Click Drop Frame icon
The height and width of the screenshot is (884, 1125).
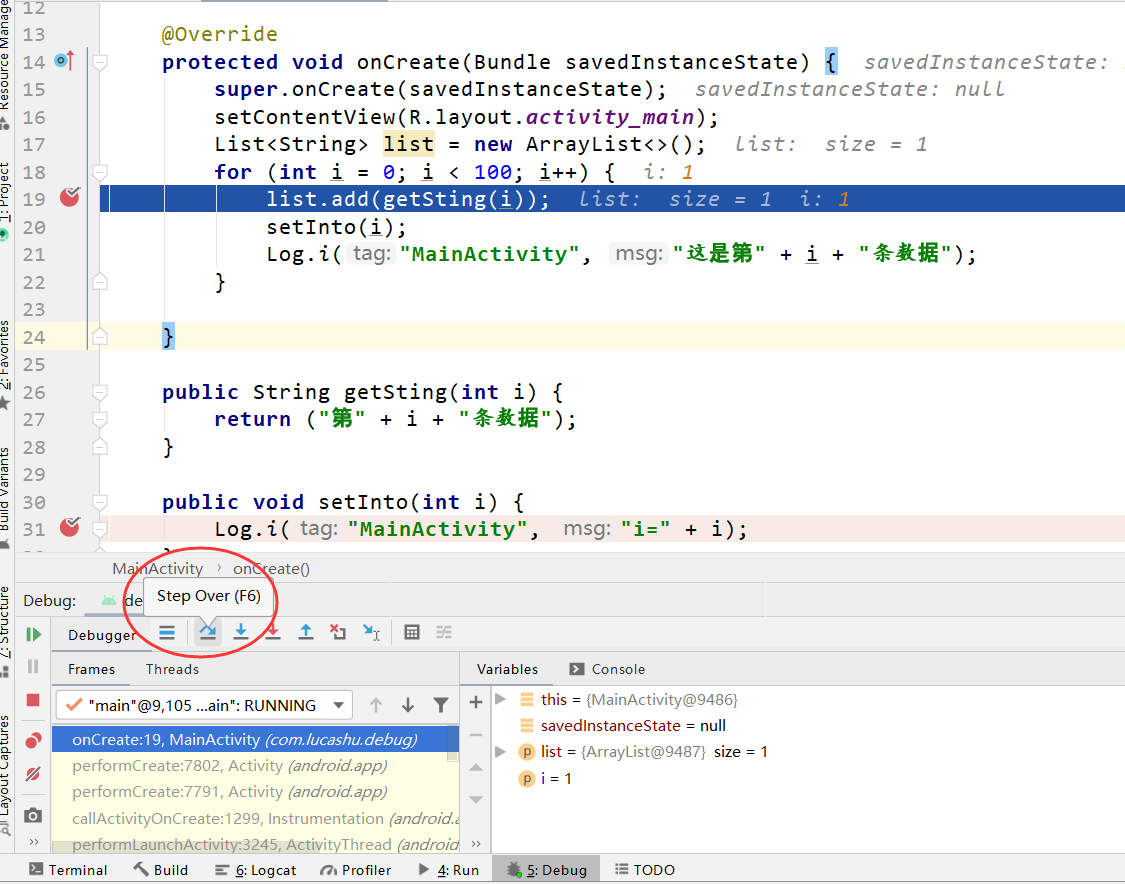338,632
